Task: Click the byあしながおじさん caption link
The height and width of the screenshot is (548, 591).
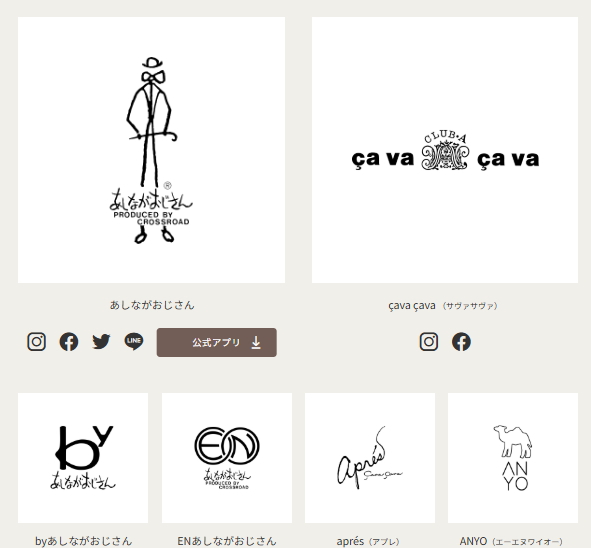Action: point(83,541)
